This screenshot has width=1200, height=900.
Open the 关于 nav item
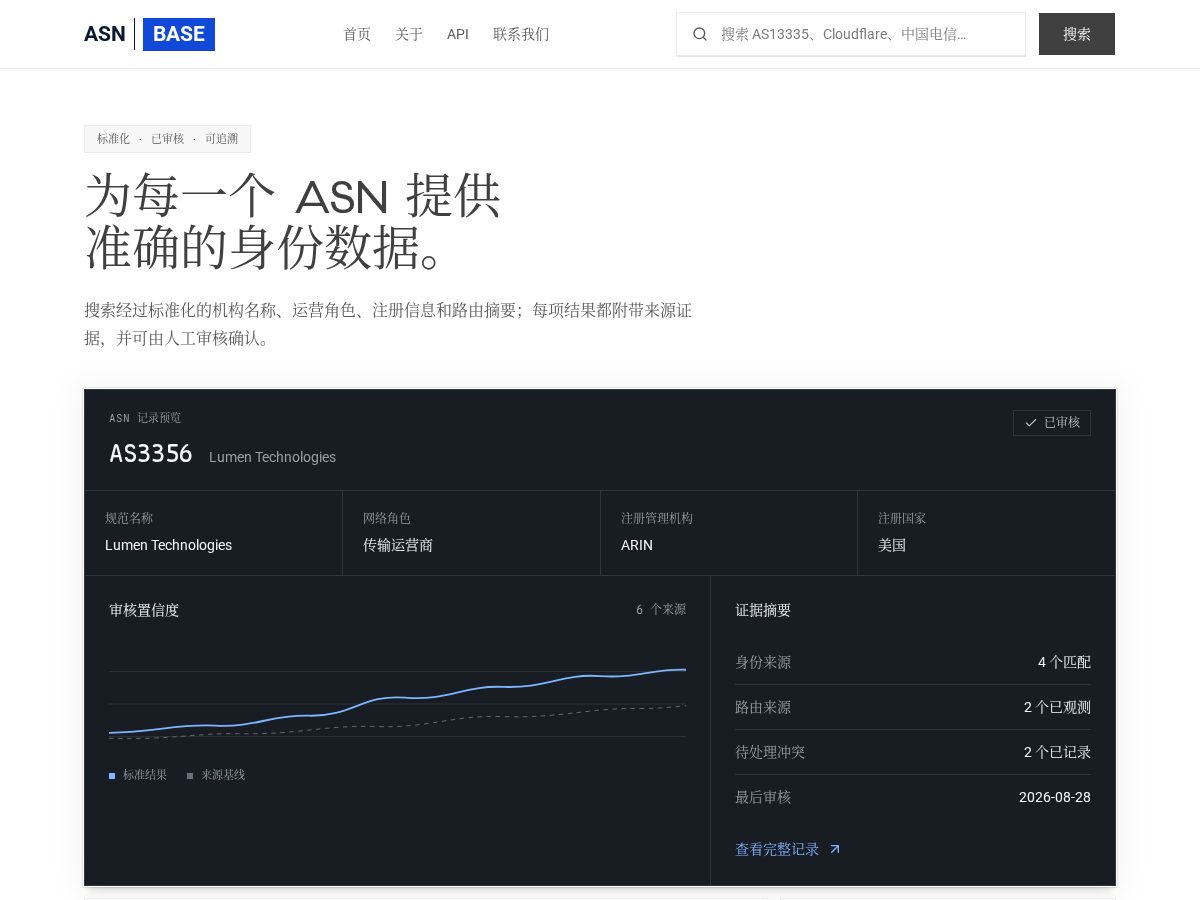click(409, 34)
